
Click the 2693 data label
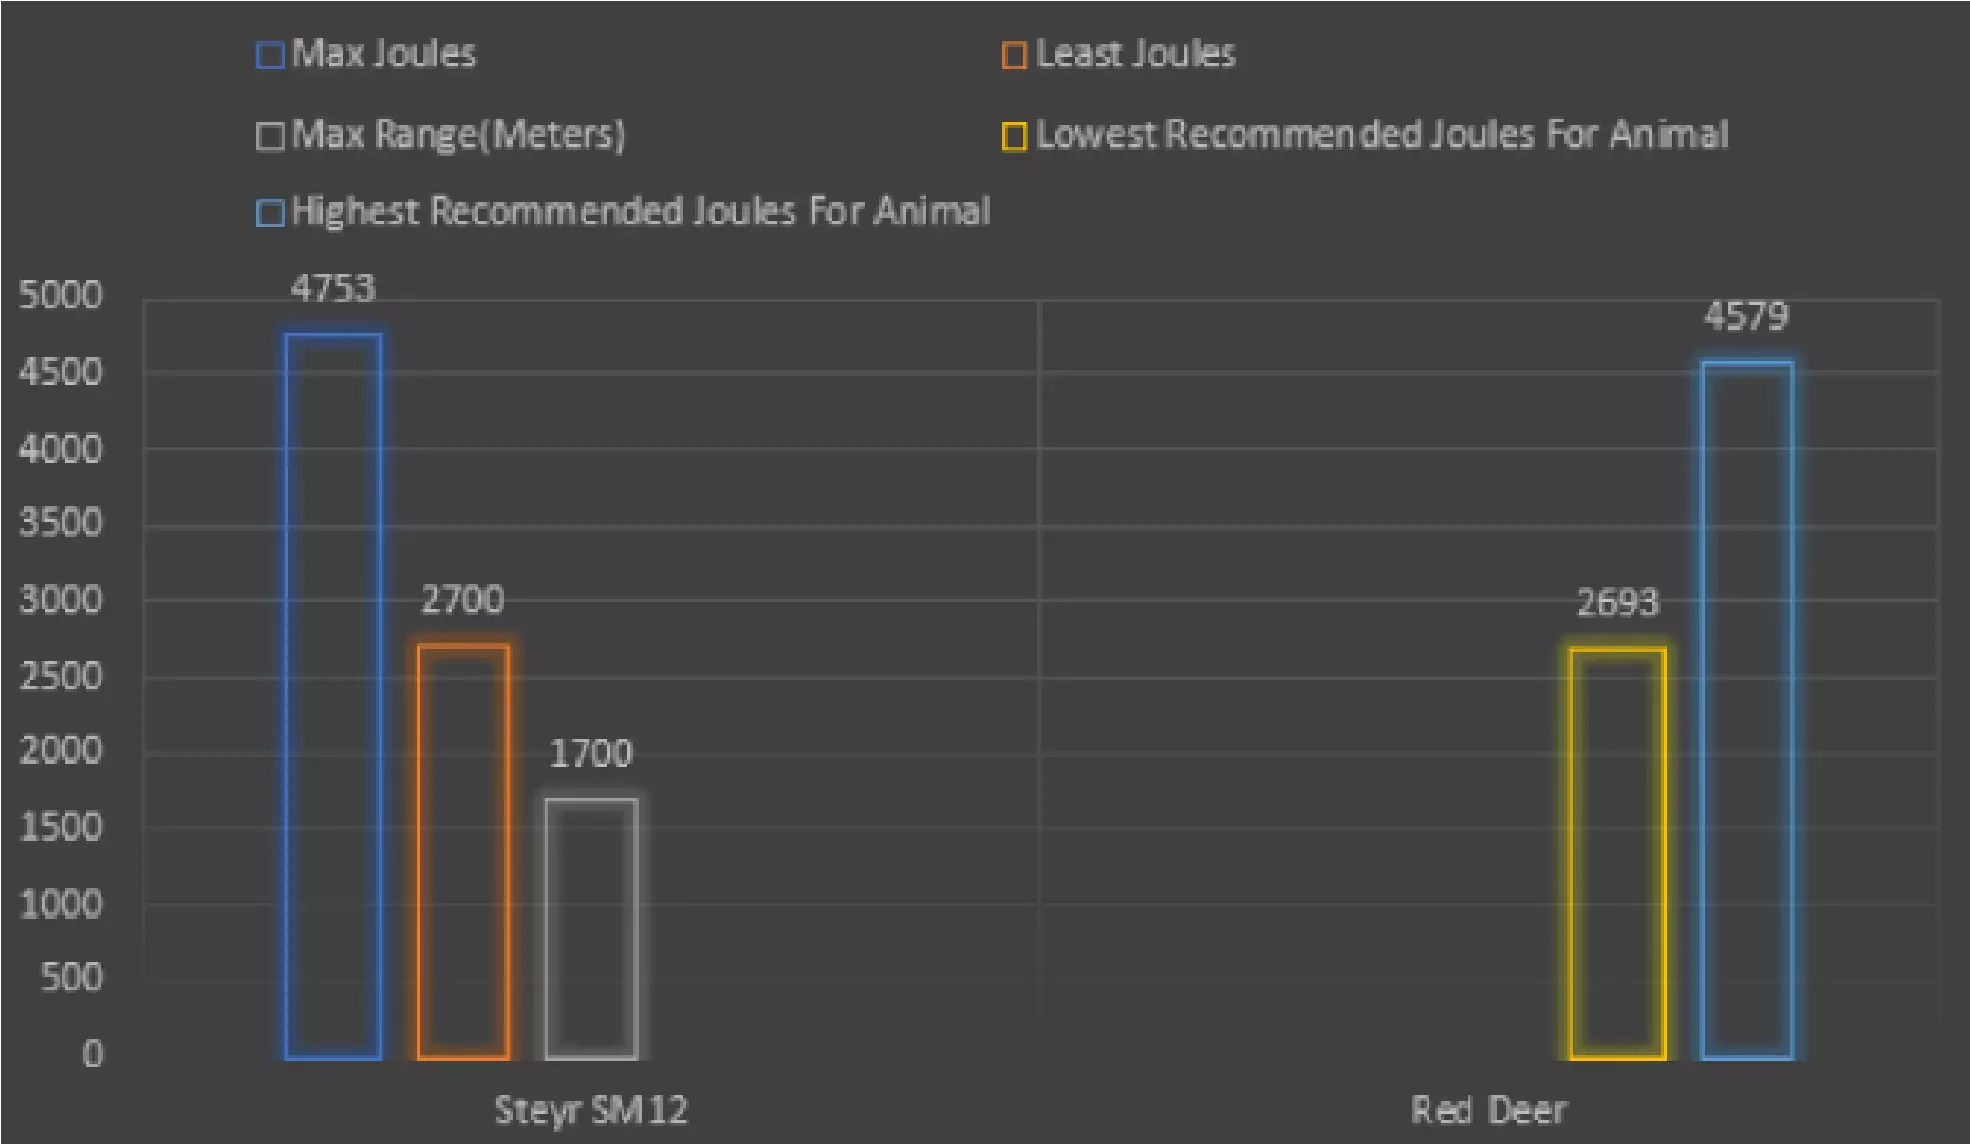pyautogui.click(x=1617, y=603)
